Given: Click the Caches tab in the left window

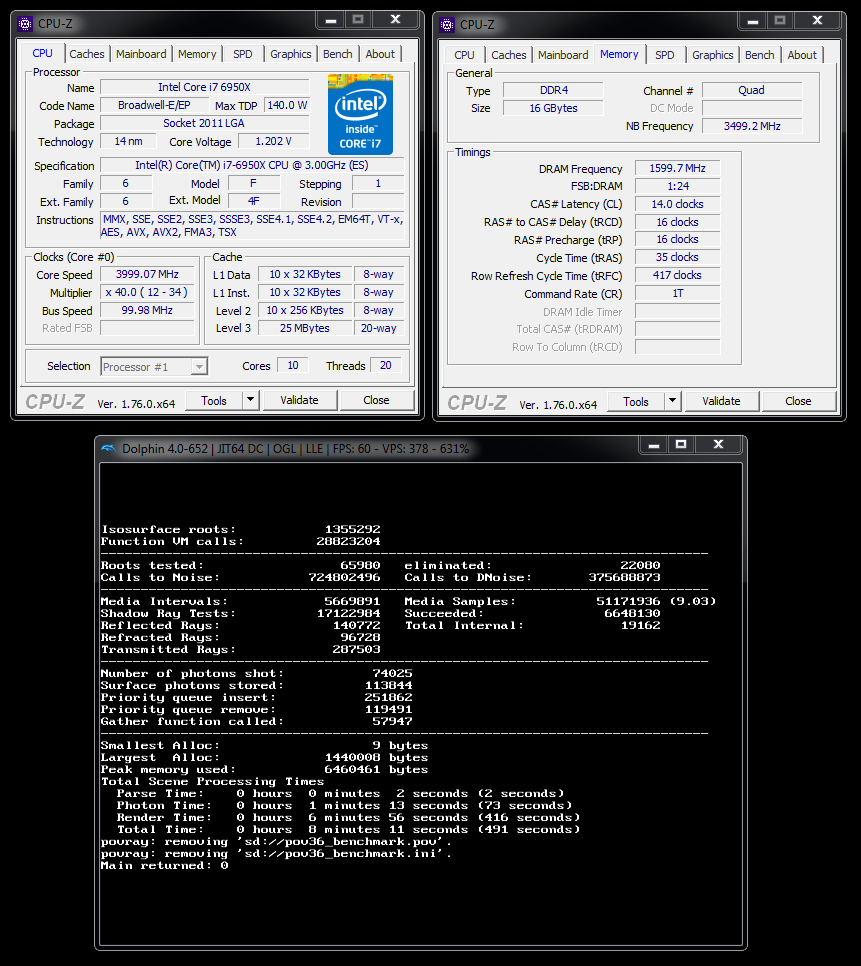Looking at the screenshot, I should [x=87, y=54].
